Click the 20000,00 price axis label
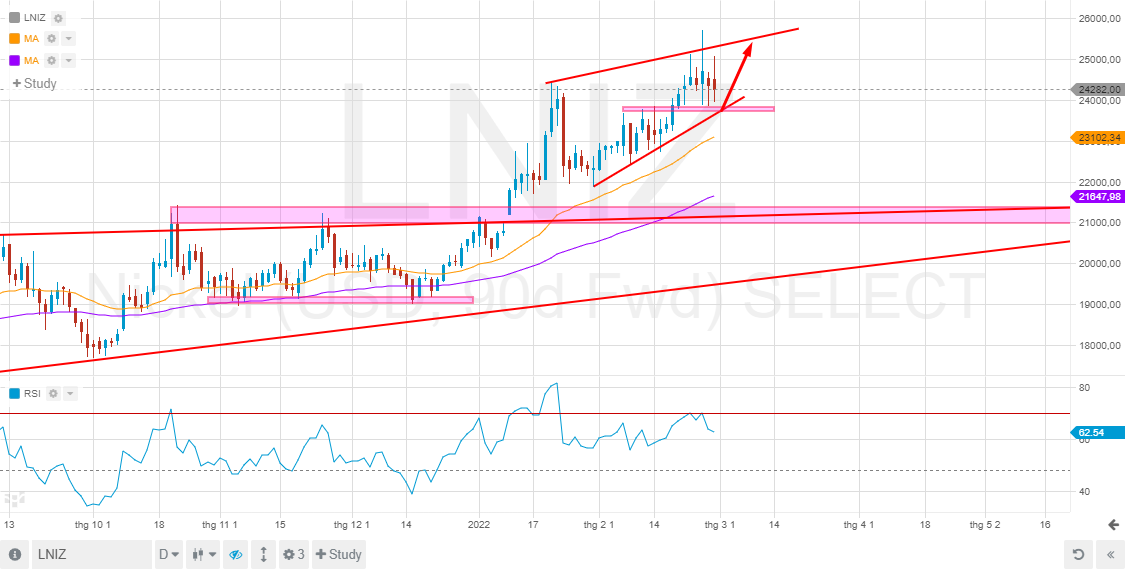This screenshot has height=569, width=1126. click(1099, 264)
